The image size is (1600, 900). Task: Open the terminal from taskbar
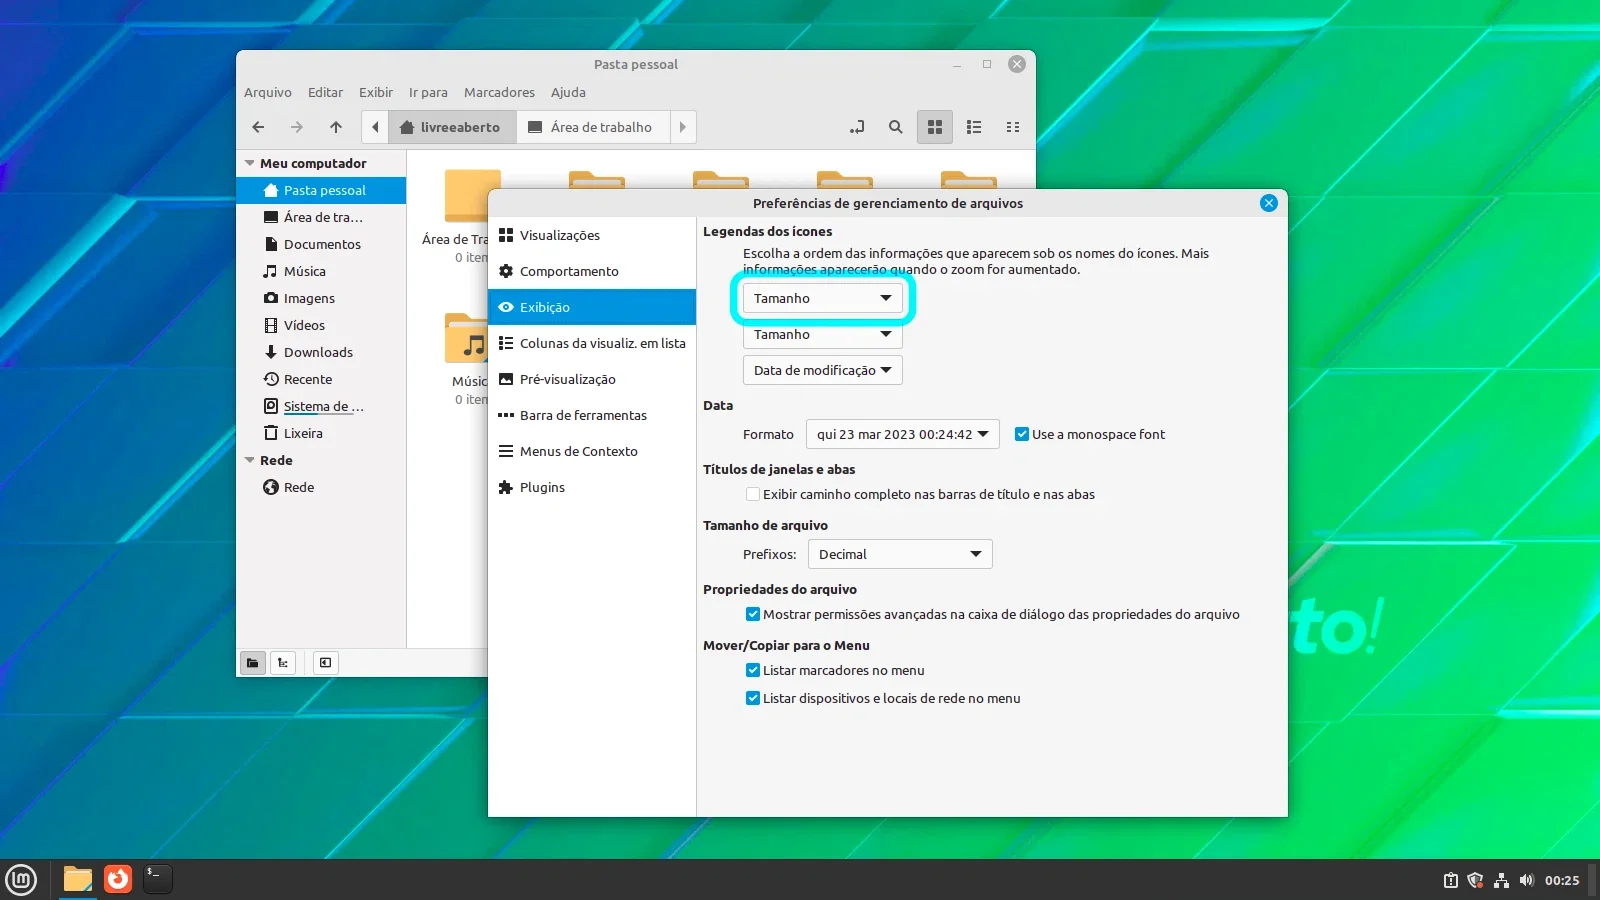pos(158,879)
